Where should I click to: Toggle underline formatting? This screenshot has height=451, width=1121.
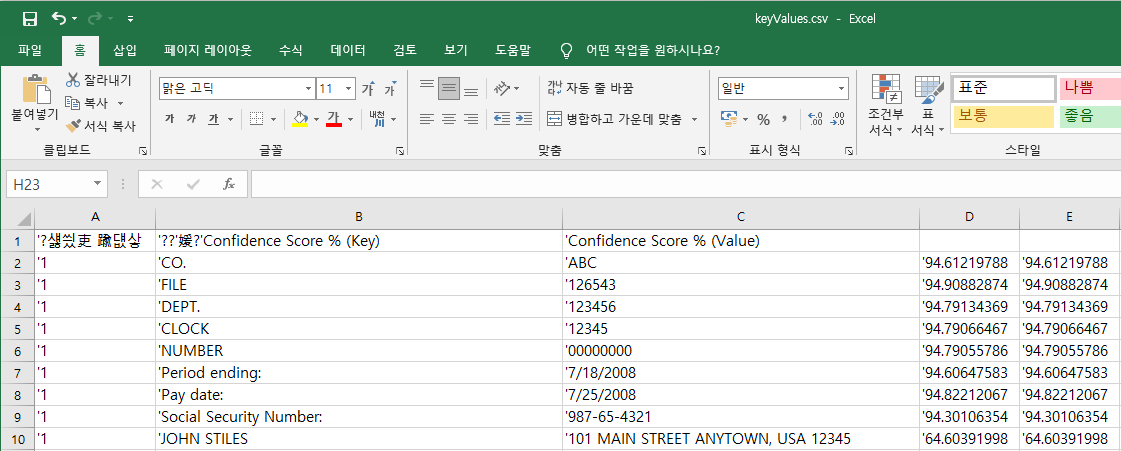(213, 119)
